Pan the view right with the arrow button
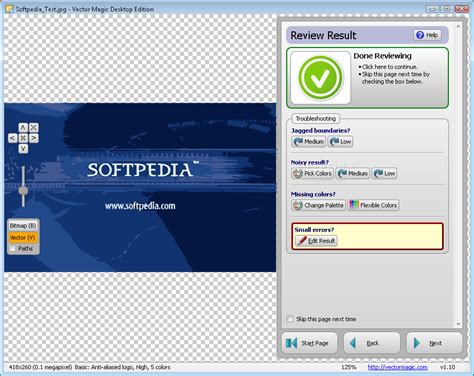The width and height of the screenshot is (474, 376). [x=34, y=138]
